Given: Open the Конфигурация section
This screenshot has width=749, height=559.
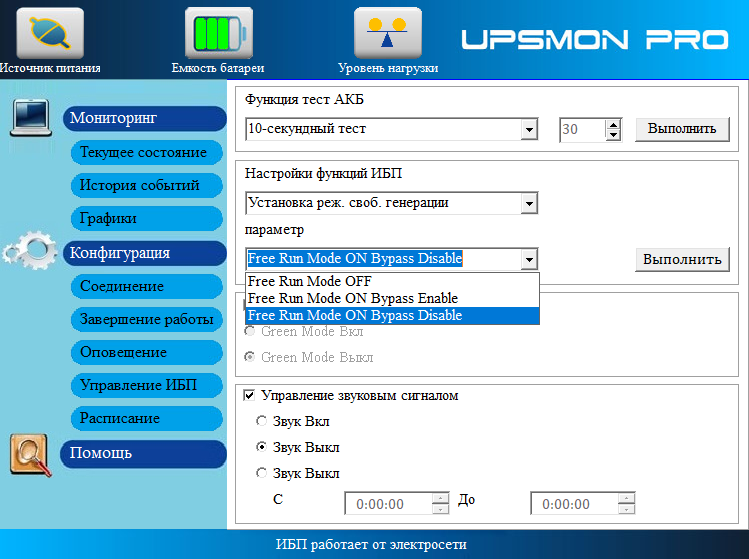Looking at the screenshot, I should [144, 253].
